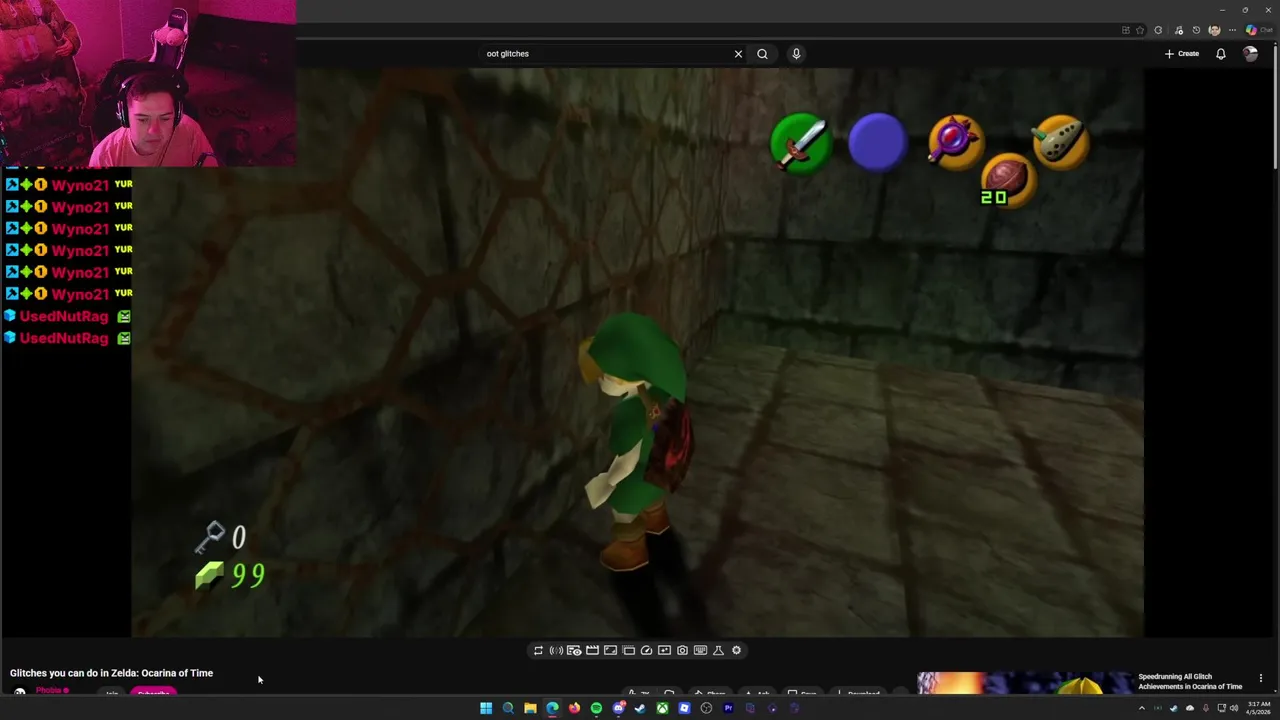The height and width of the screenshot is (720, 1280).
Task: Click the YouTube search magnifier button
Action: (762, 54)
